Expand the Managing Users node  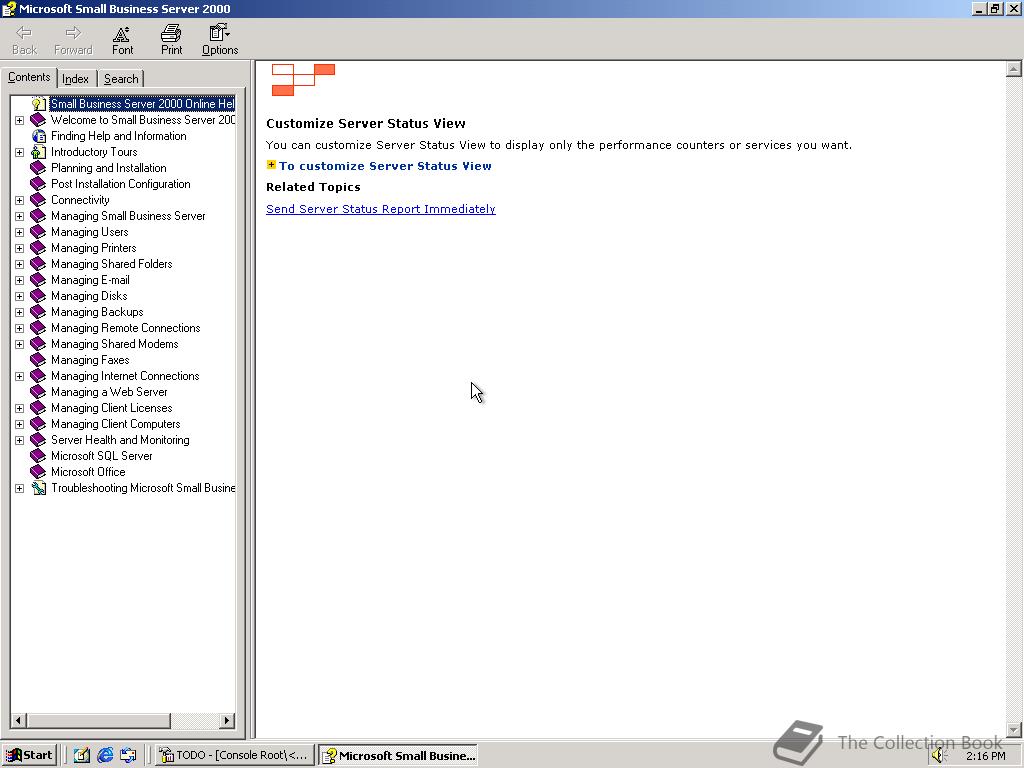point(20,232)
